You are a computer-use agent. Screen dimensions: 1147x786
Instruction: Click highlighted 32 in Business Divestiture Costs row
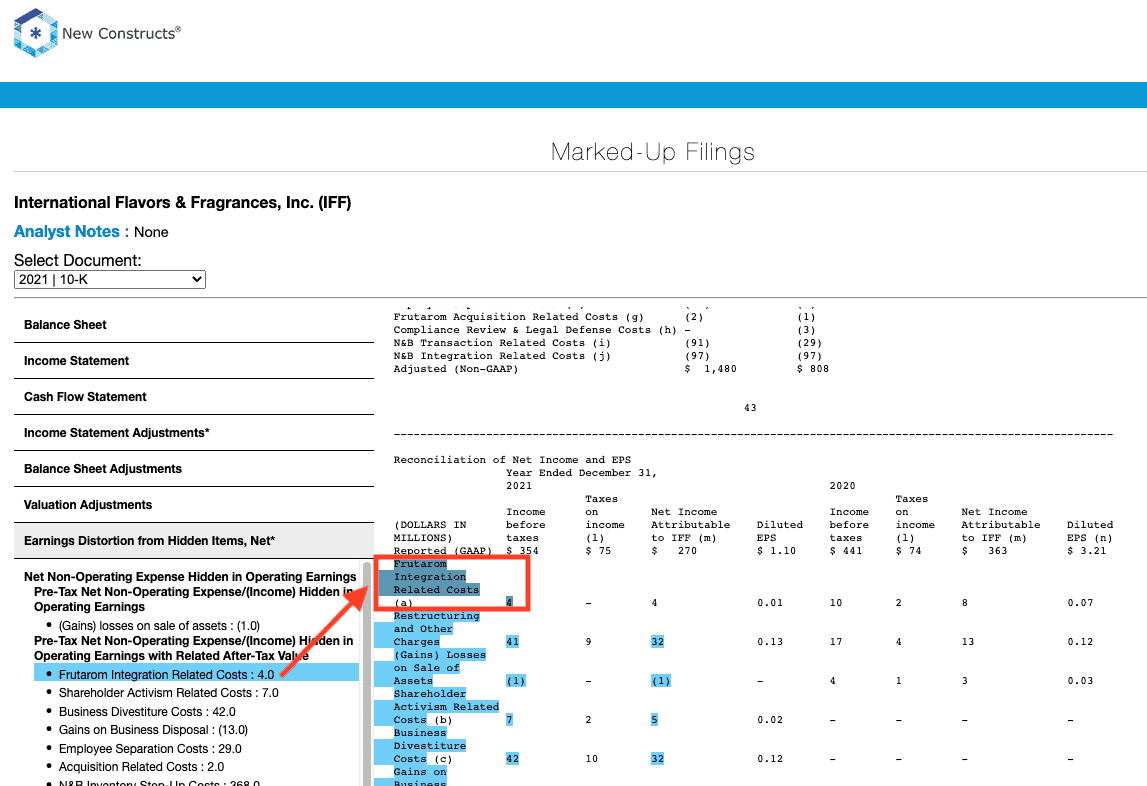(x=658, y=759)
